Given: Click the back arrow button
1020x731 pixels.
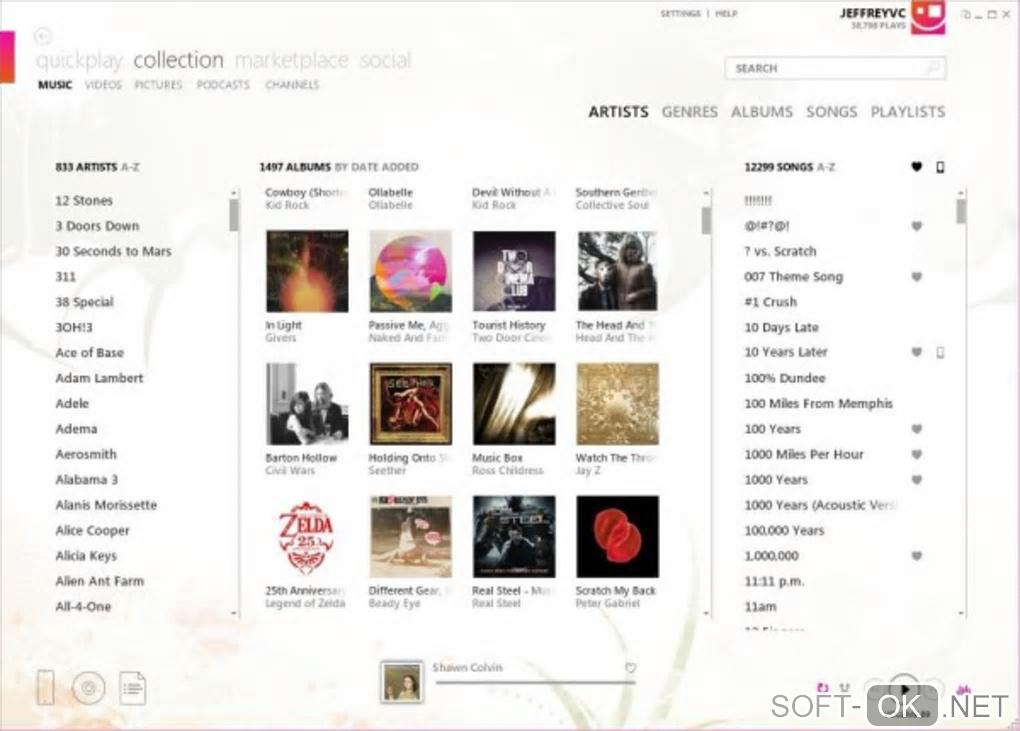Looking at the screenshot, I should (44, 36).
